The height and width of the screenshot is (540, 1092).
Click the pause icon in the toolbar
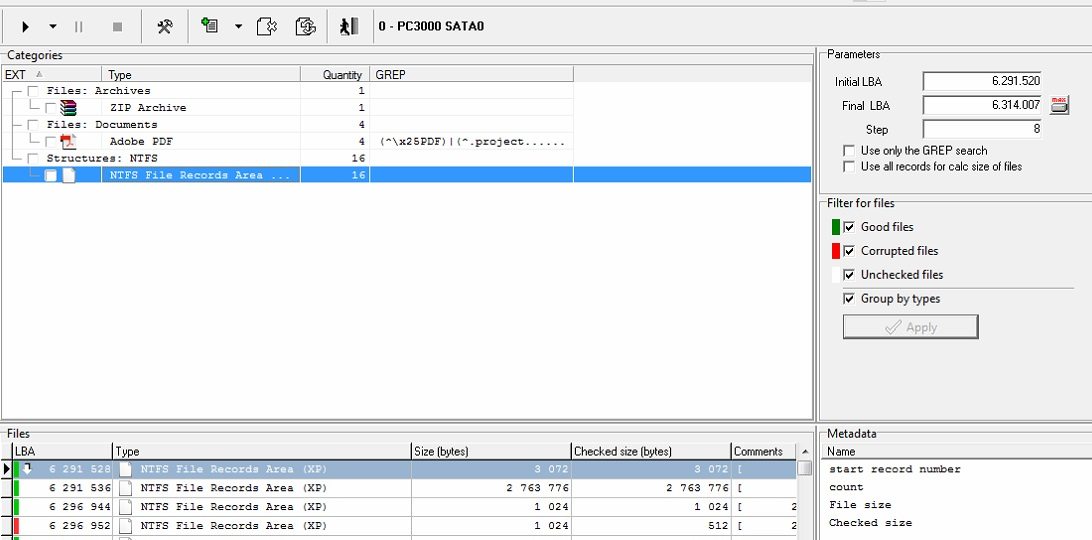78,26
